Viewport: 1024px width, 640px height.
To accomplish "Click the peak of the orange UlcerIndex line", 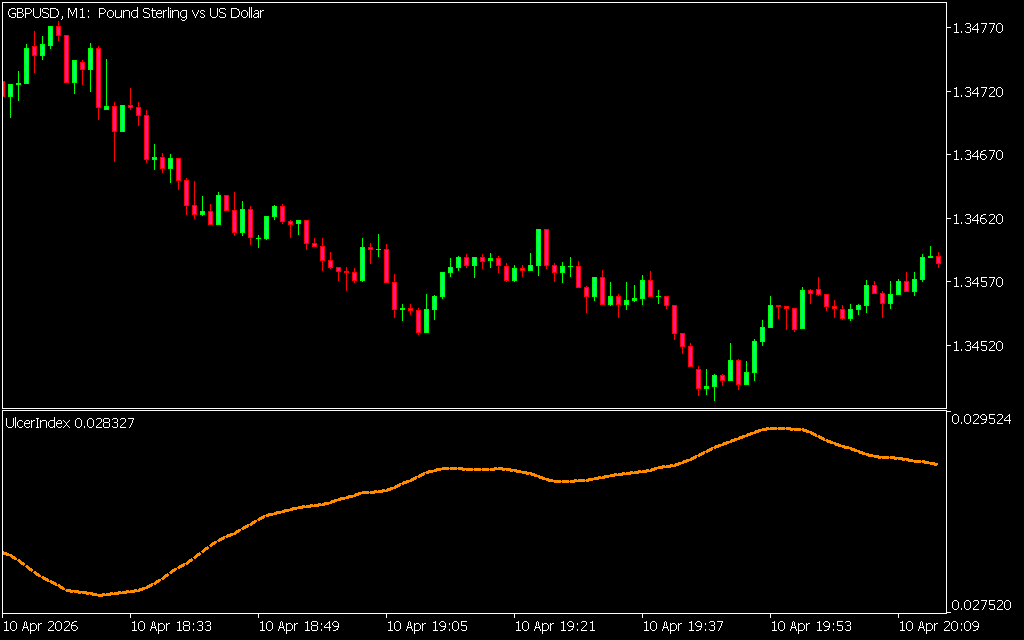I will pos(776,428).
